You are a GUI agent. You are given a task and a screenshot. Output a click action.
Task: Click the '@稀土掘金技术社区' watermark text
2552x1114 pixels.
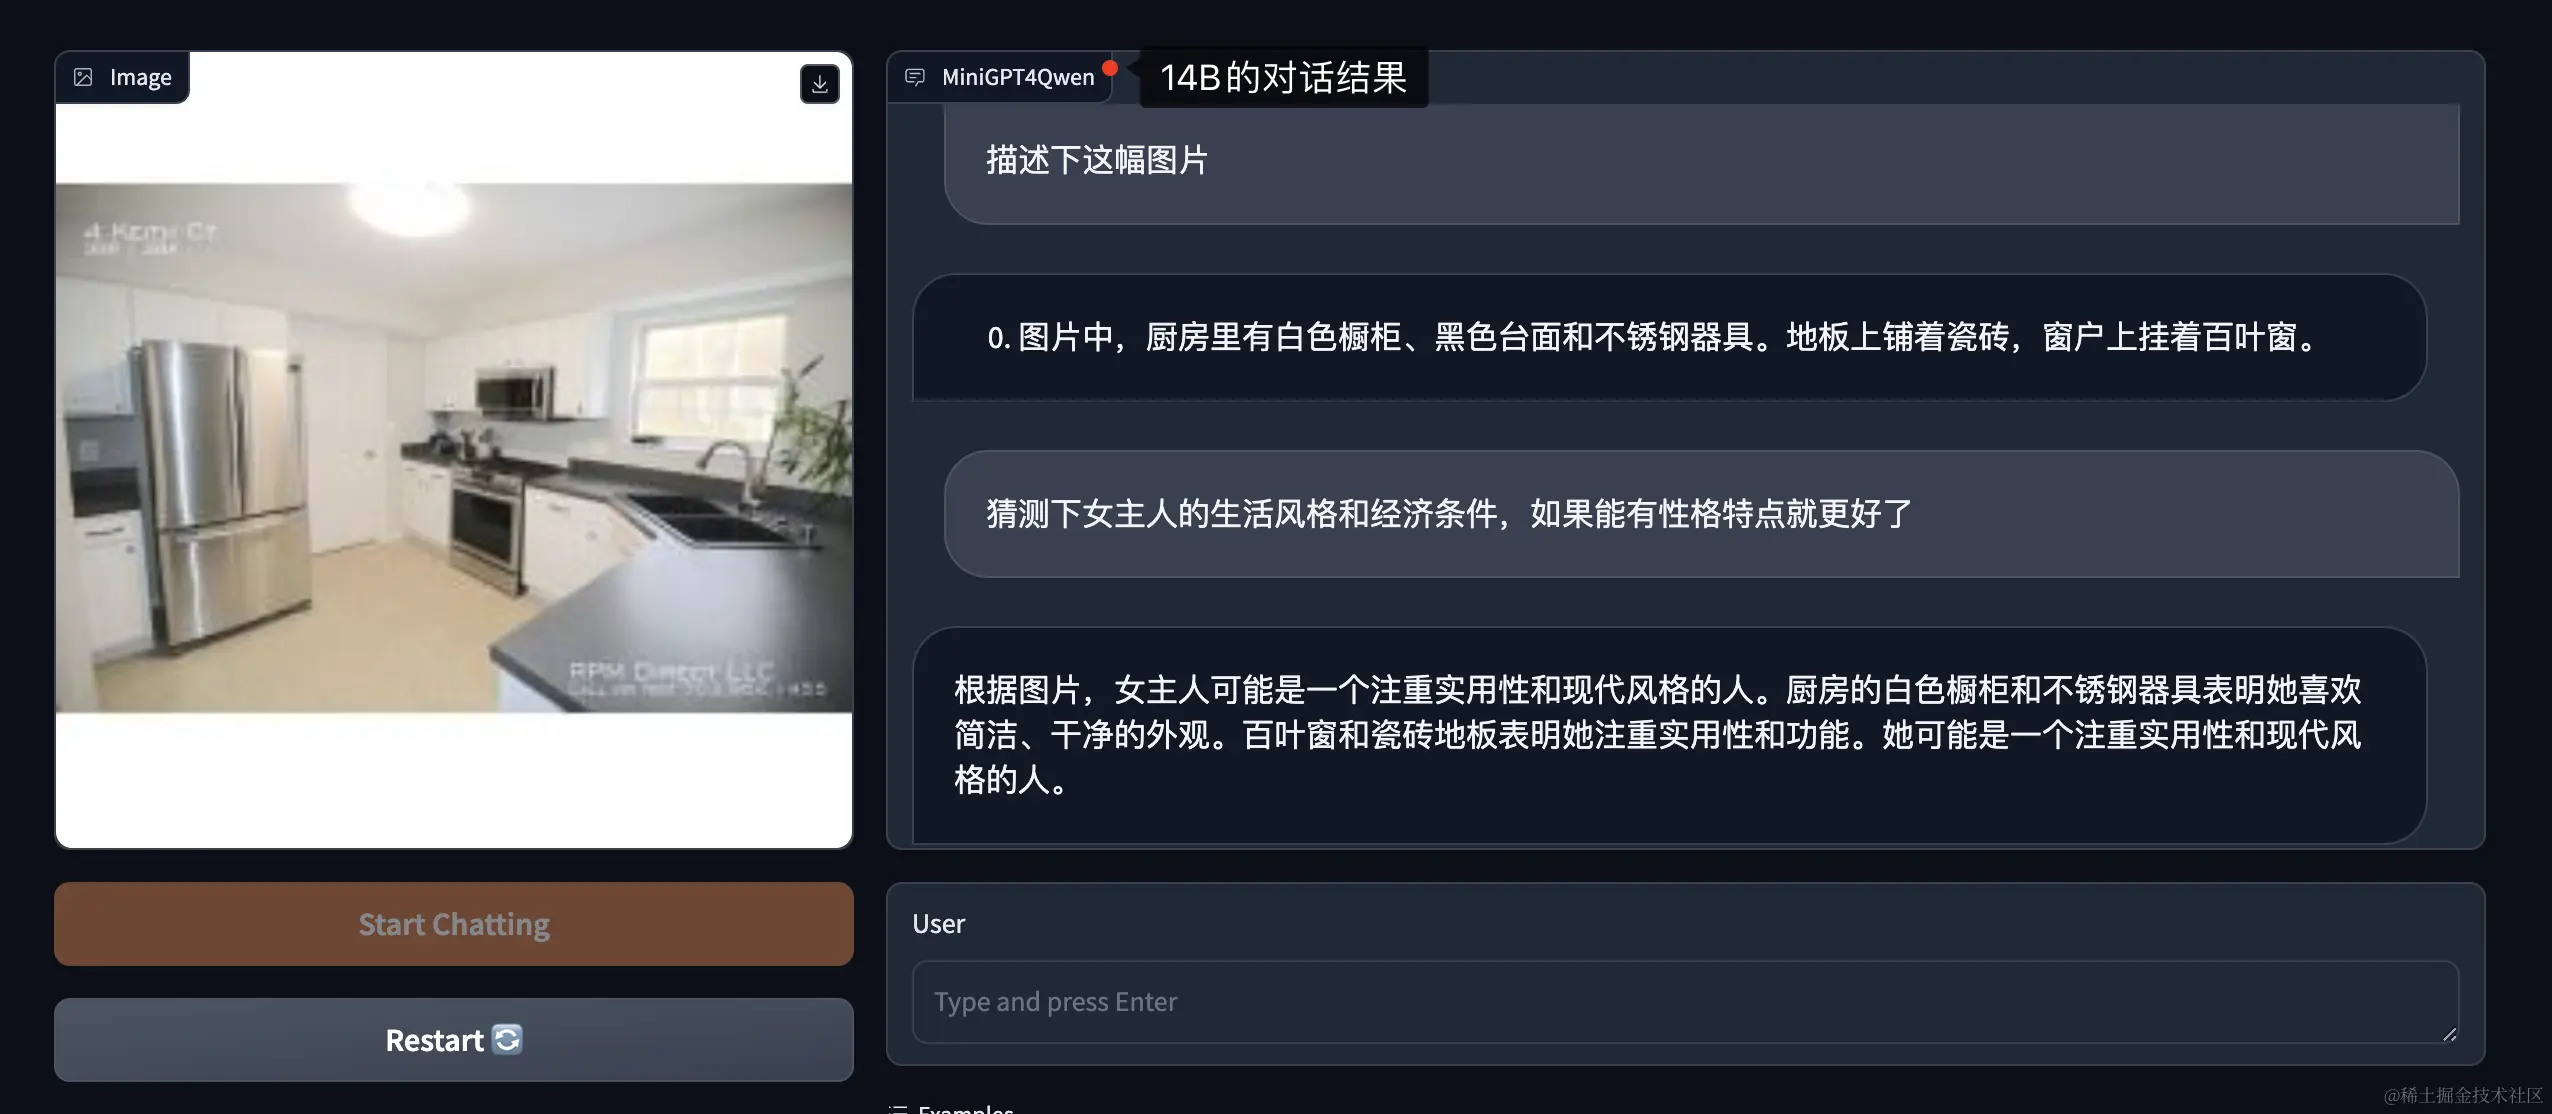(2462, 1095)
